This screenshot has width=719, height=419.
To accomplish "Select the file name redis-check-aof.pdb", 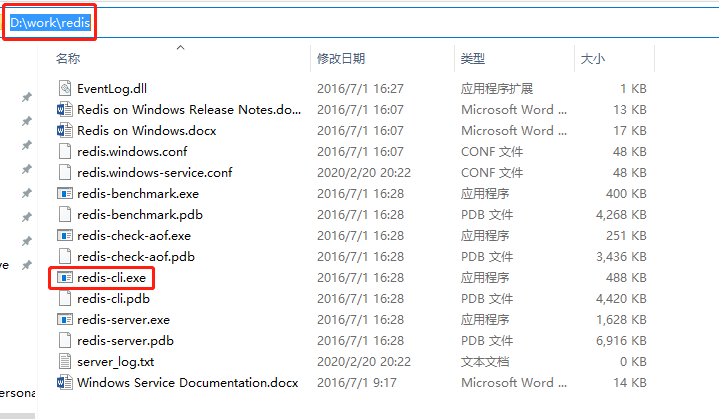I will pos(136,257).
